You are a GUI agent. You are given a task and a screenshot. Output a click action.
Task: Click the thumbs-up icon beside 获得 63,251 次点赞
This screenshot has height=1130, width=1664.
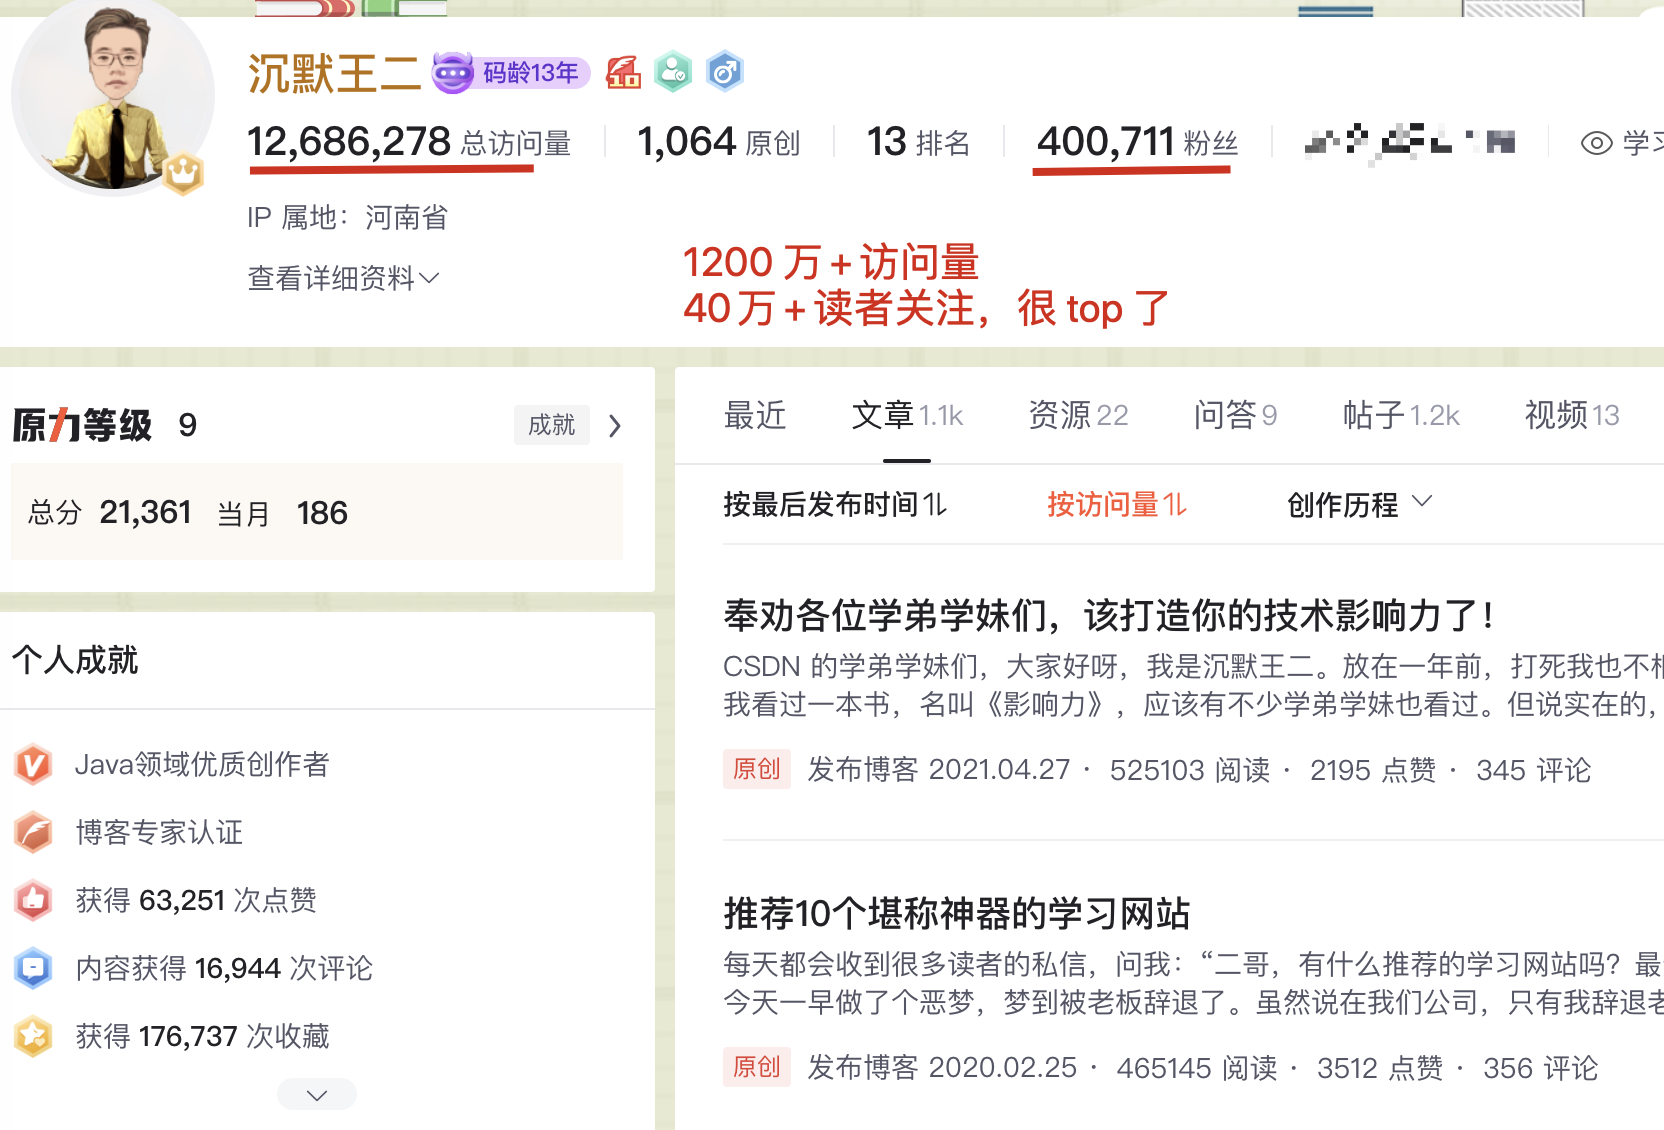[33, 899]
